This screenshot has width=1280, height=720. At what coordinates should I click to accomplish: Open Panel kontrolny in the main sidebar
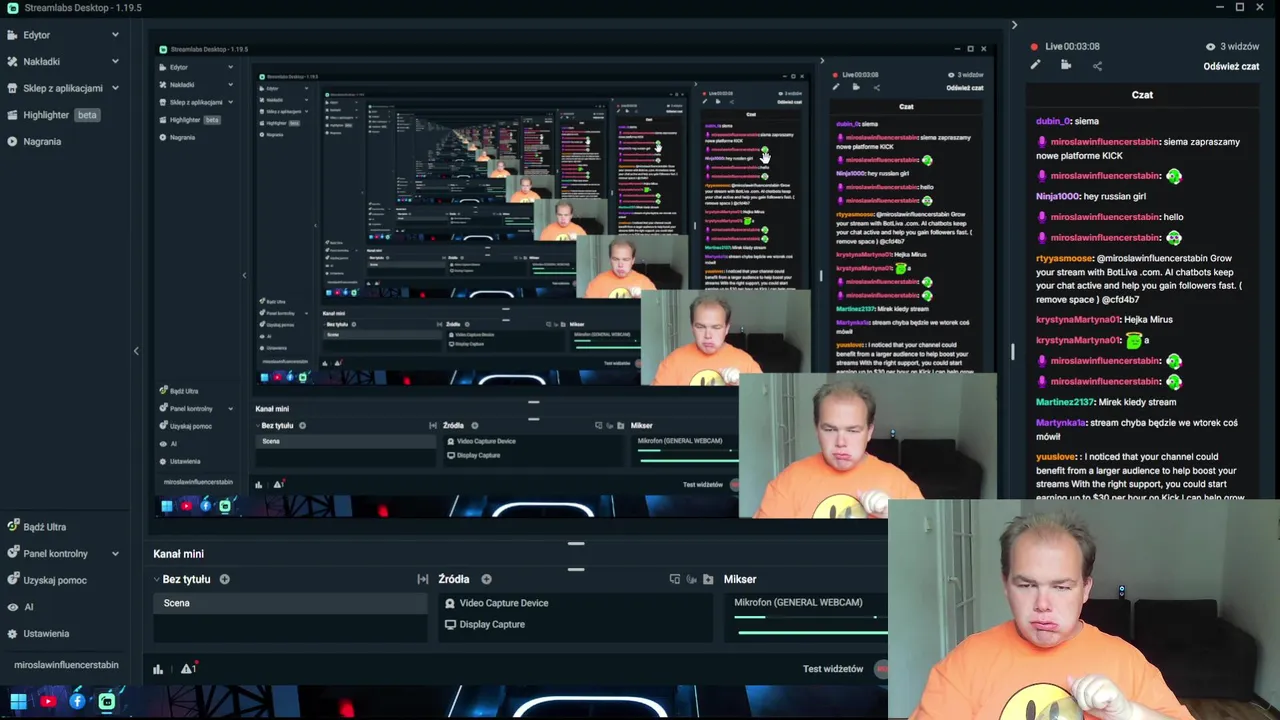click(x=55, y=553)
